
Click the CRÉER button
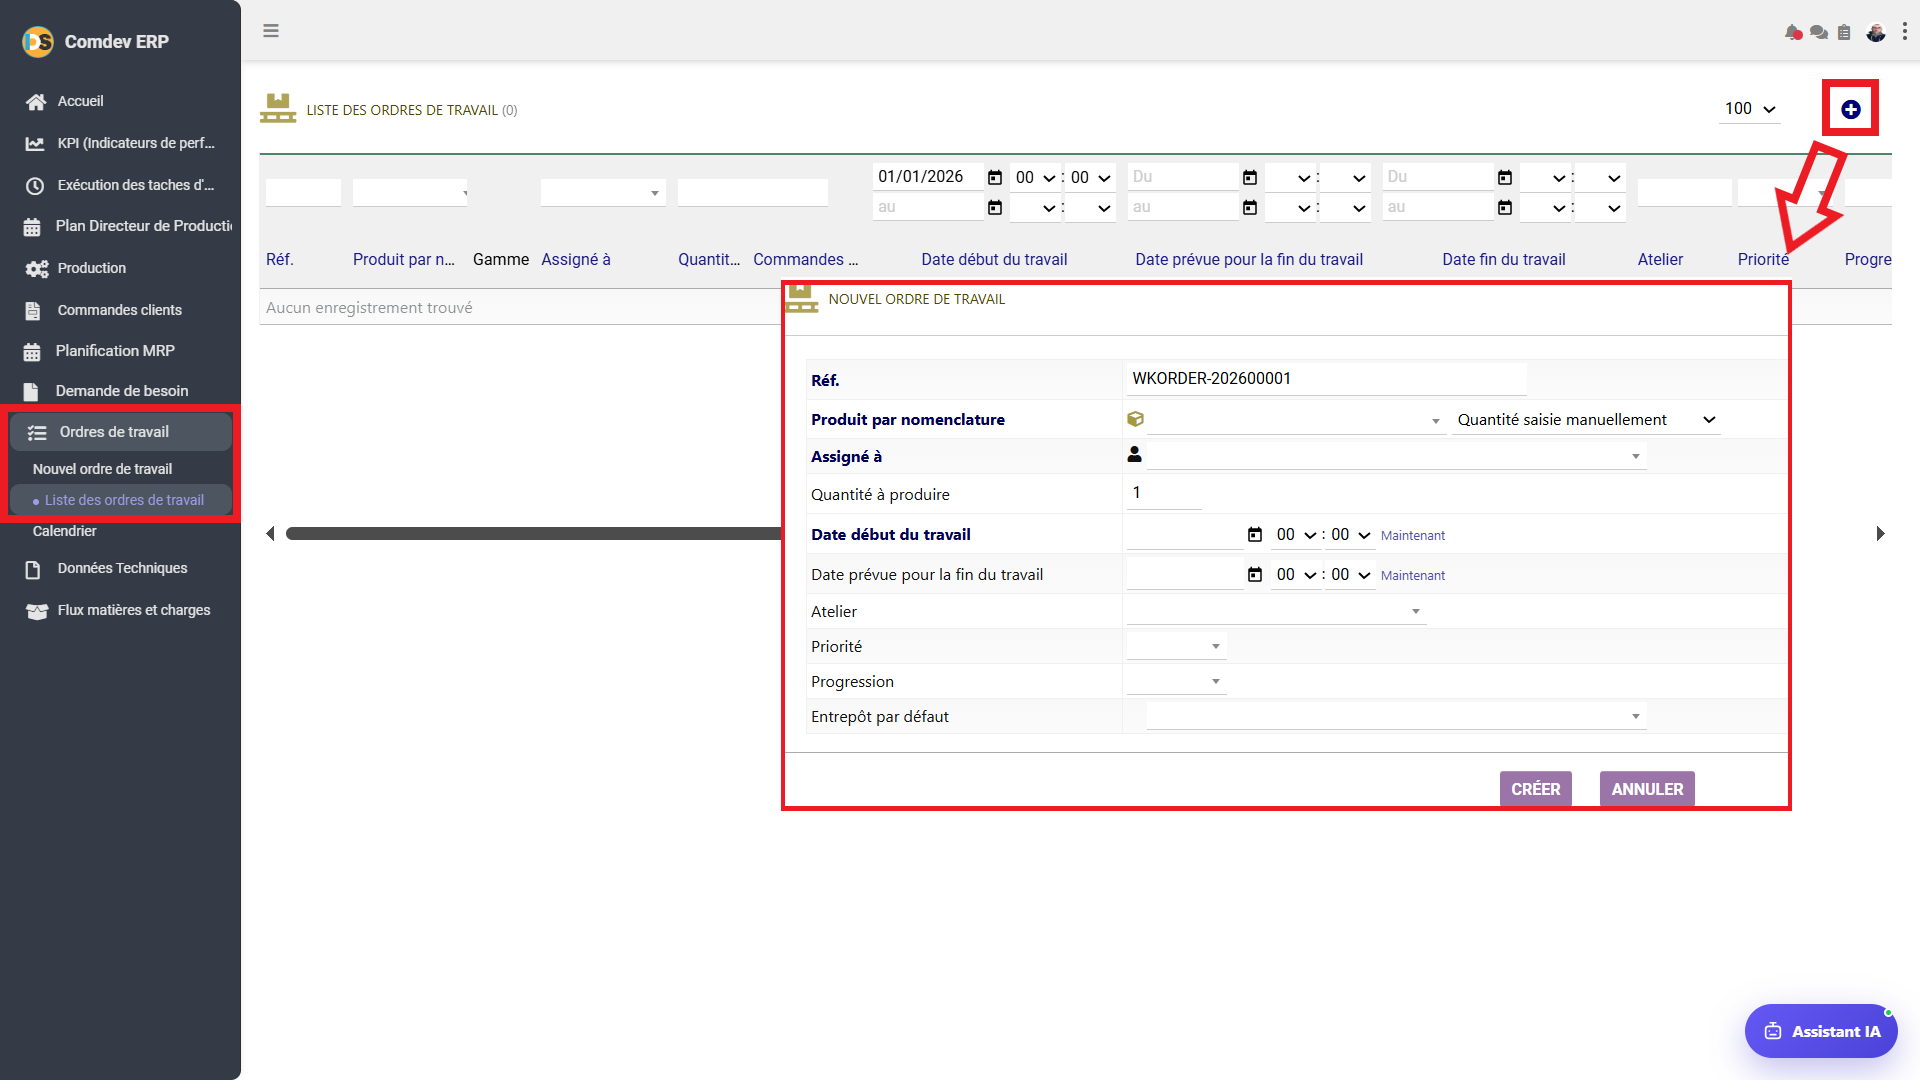tap(1535, 788)
